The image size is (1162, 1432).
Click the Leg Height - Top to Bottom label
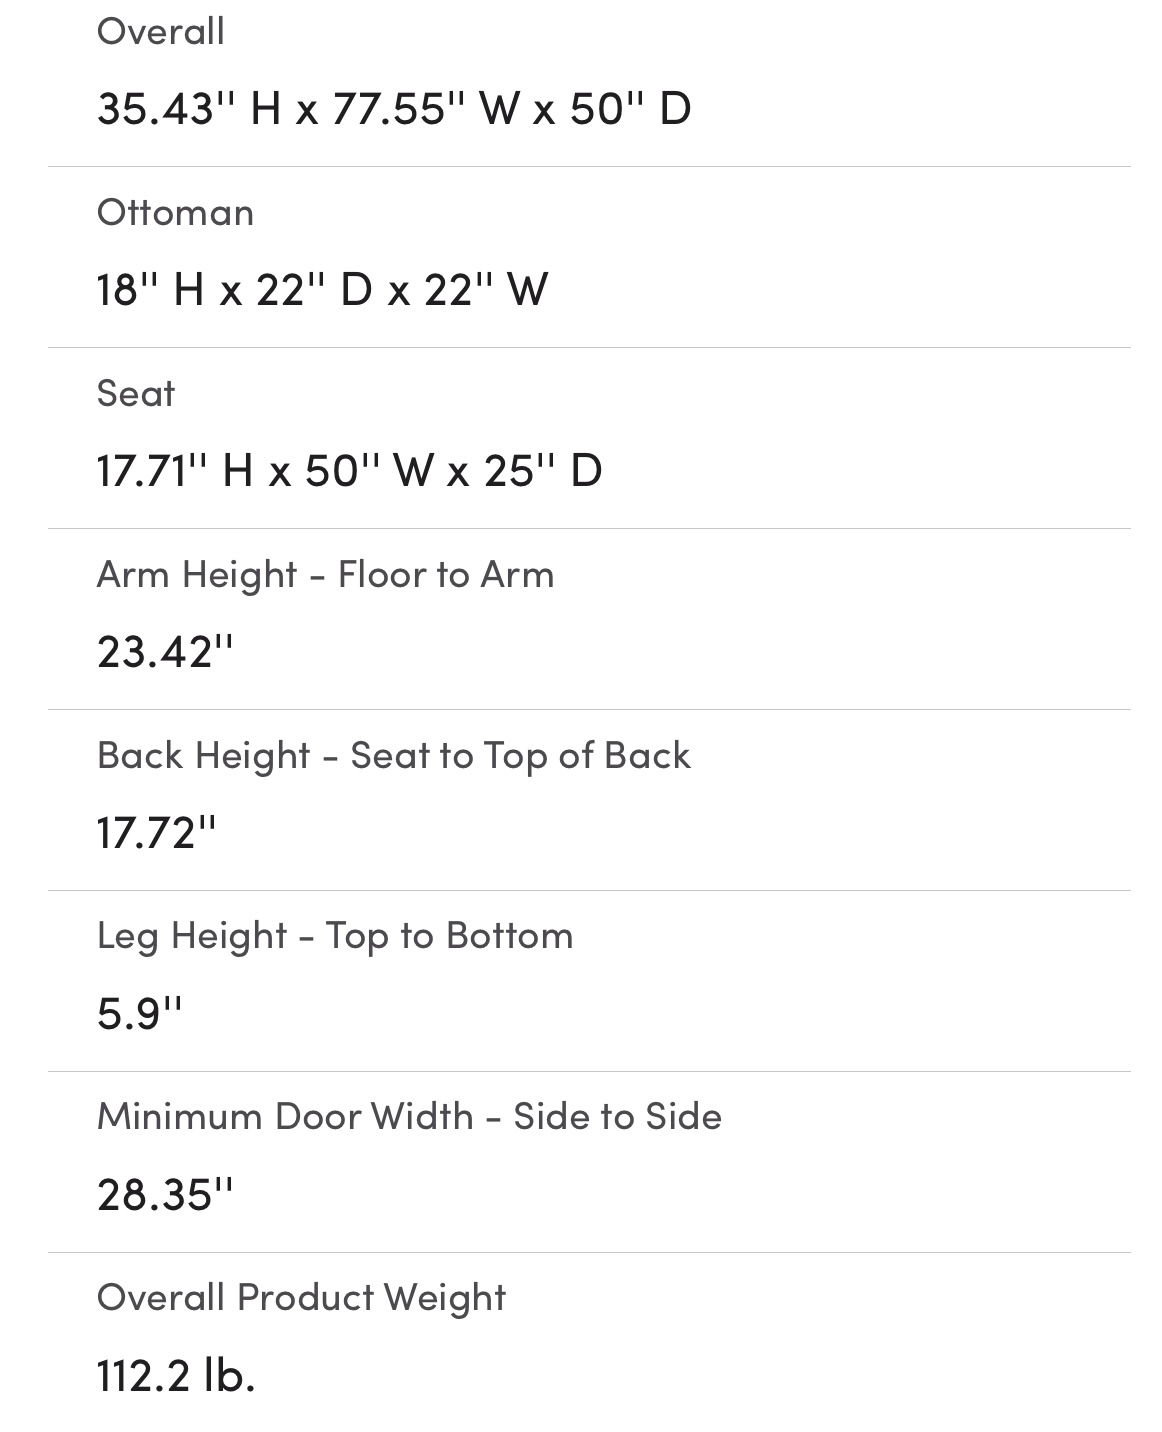[x=335, y=936]
